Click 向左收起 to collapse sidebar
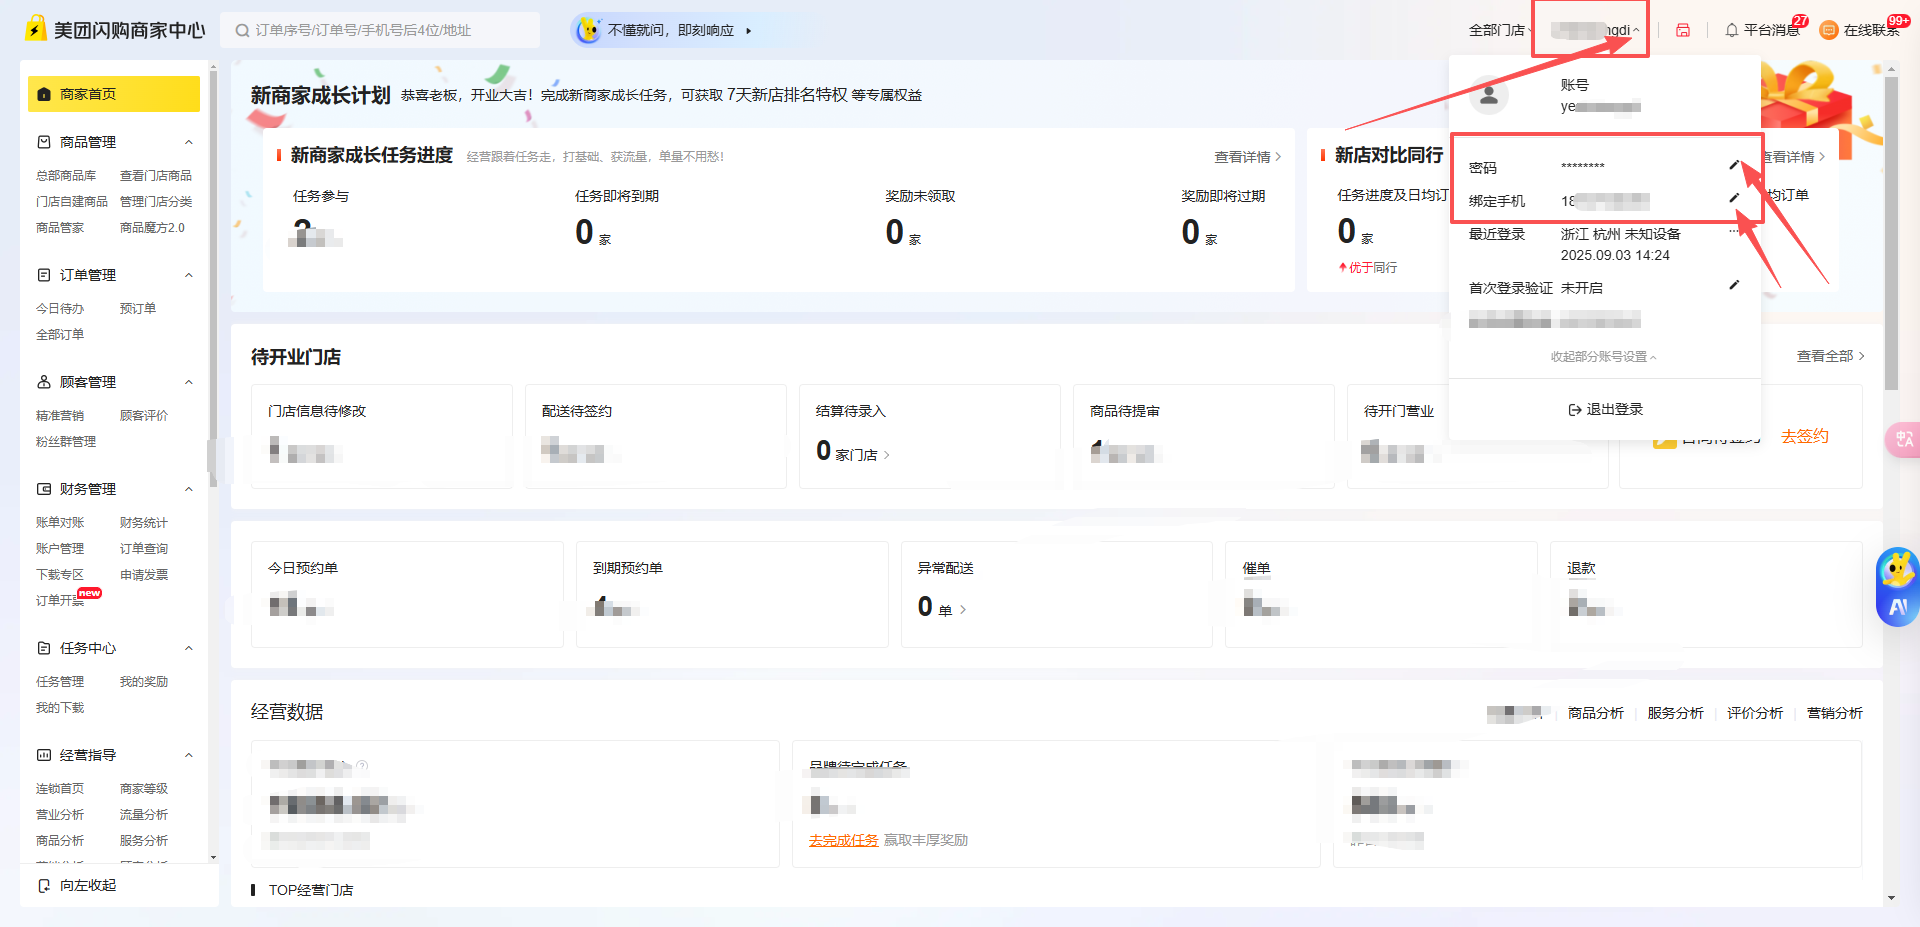Viewport: 1920px width, 927px height. coord(78,885)
